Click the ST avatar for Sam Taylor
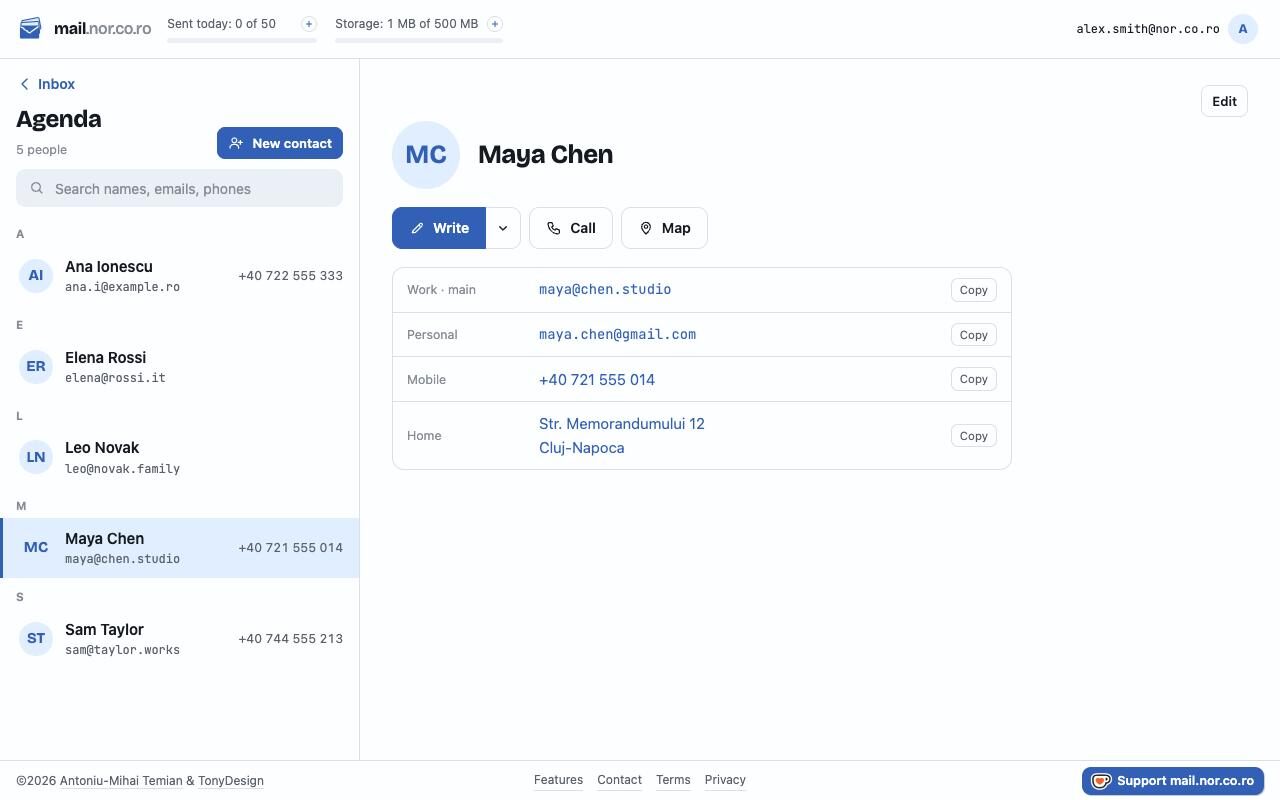Viewport: 1280px width, 800px height. pos(36,638)
